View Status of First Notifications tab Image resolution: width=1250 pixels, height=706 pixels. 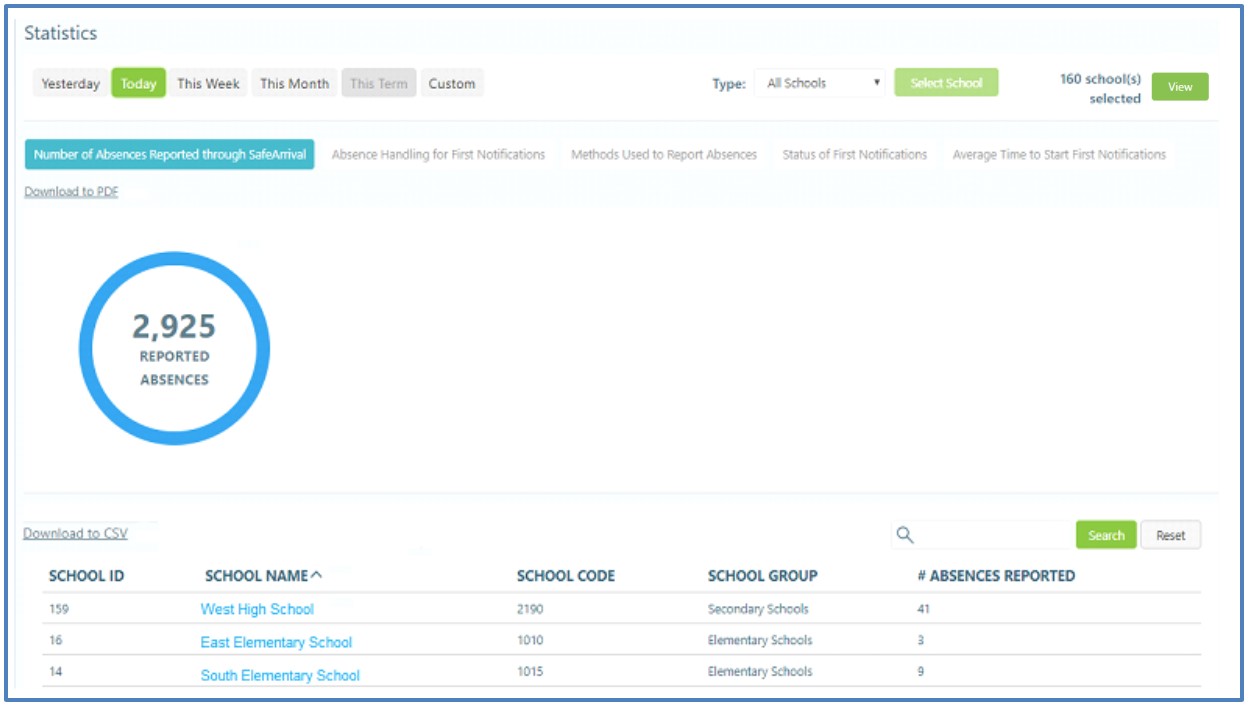click(854, 155)
